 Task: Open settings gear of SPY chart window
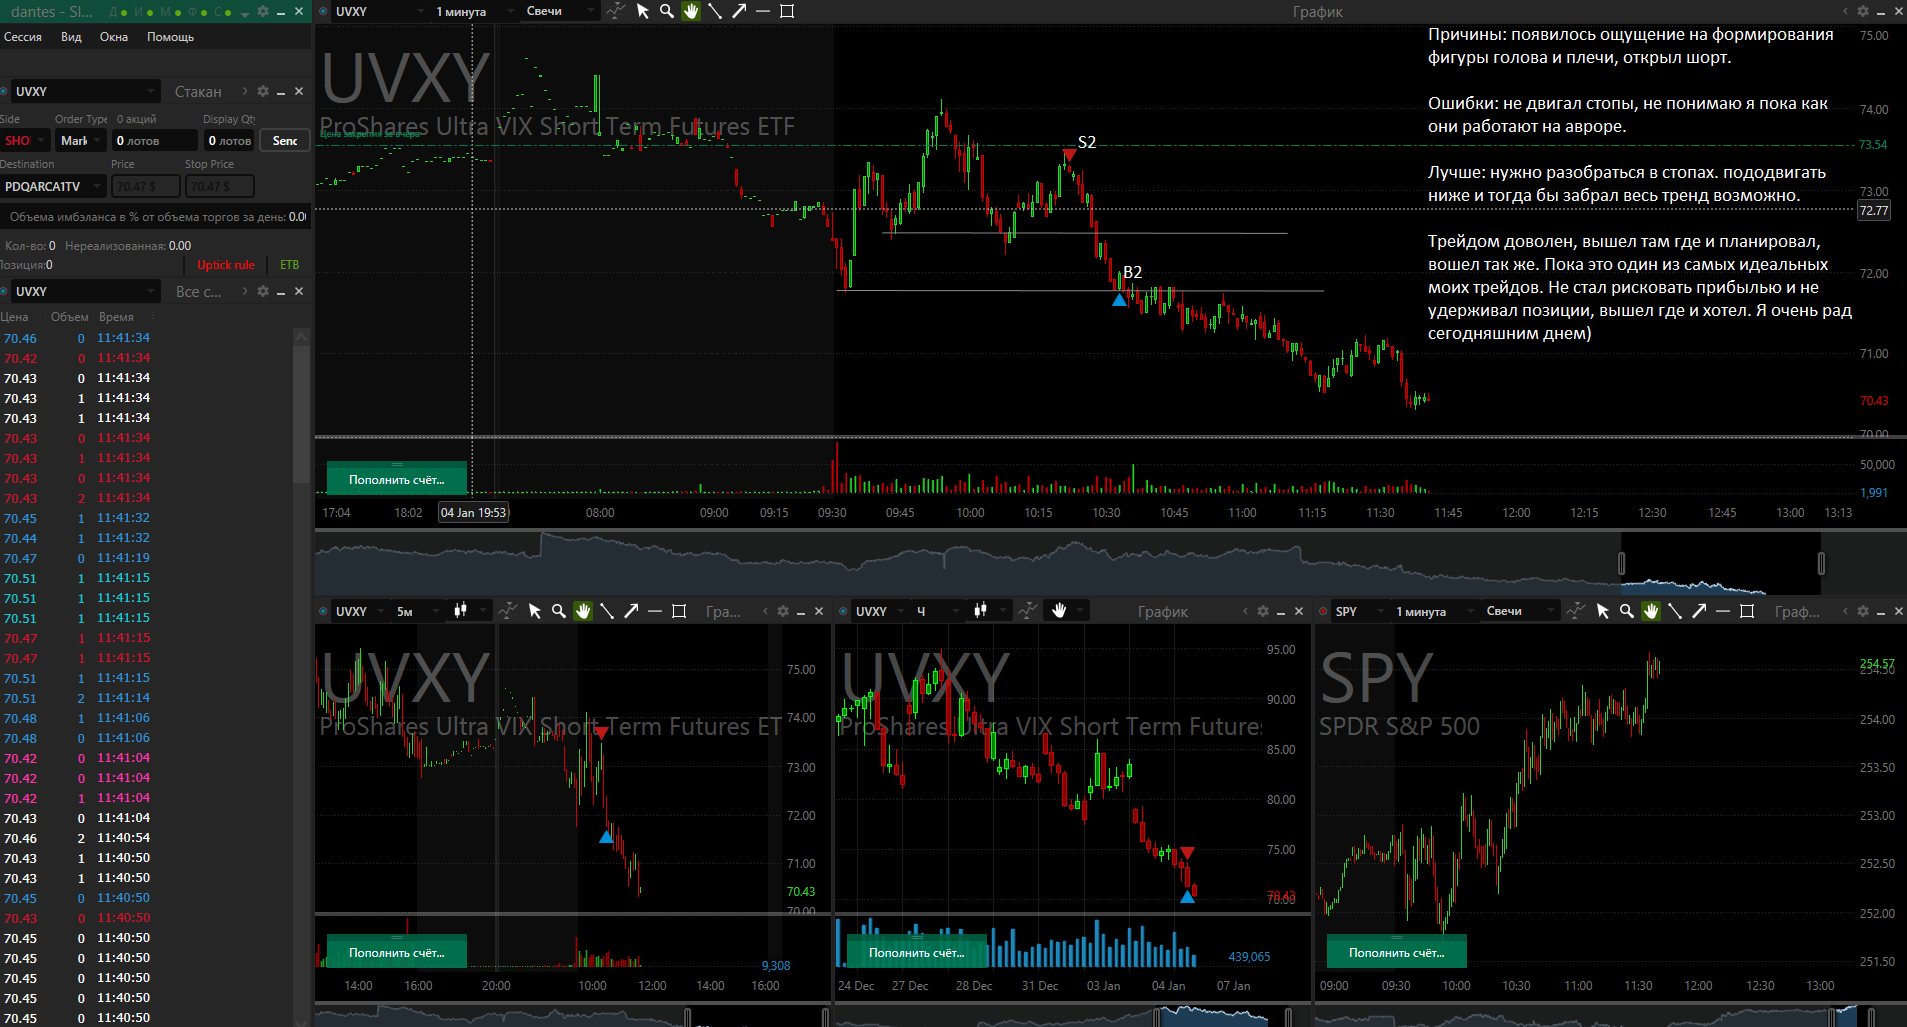(x=1863, y=611)
